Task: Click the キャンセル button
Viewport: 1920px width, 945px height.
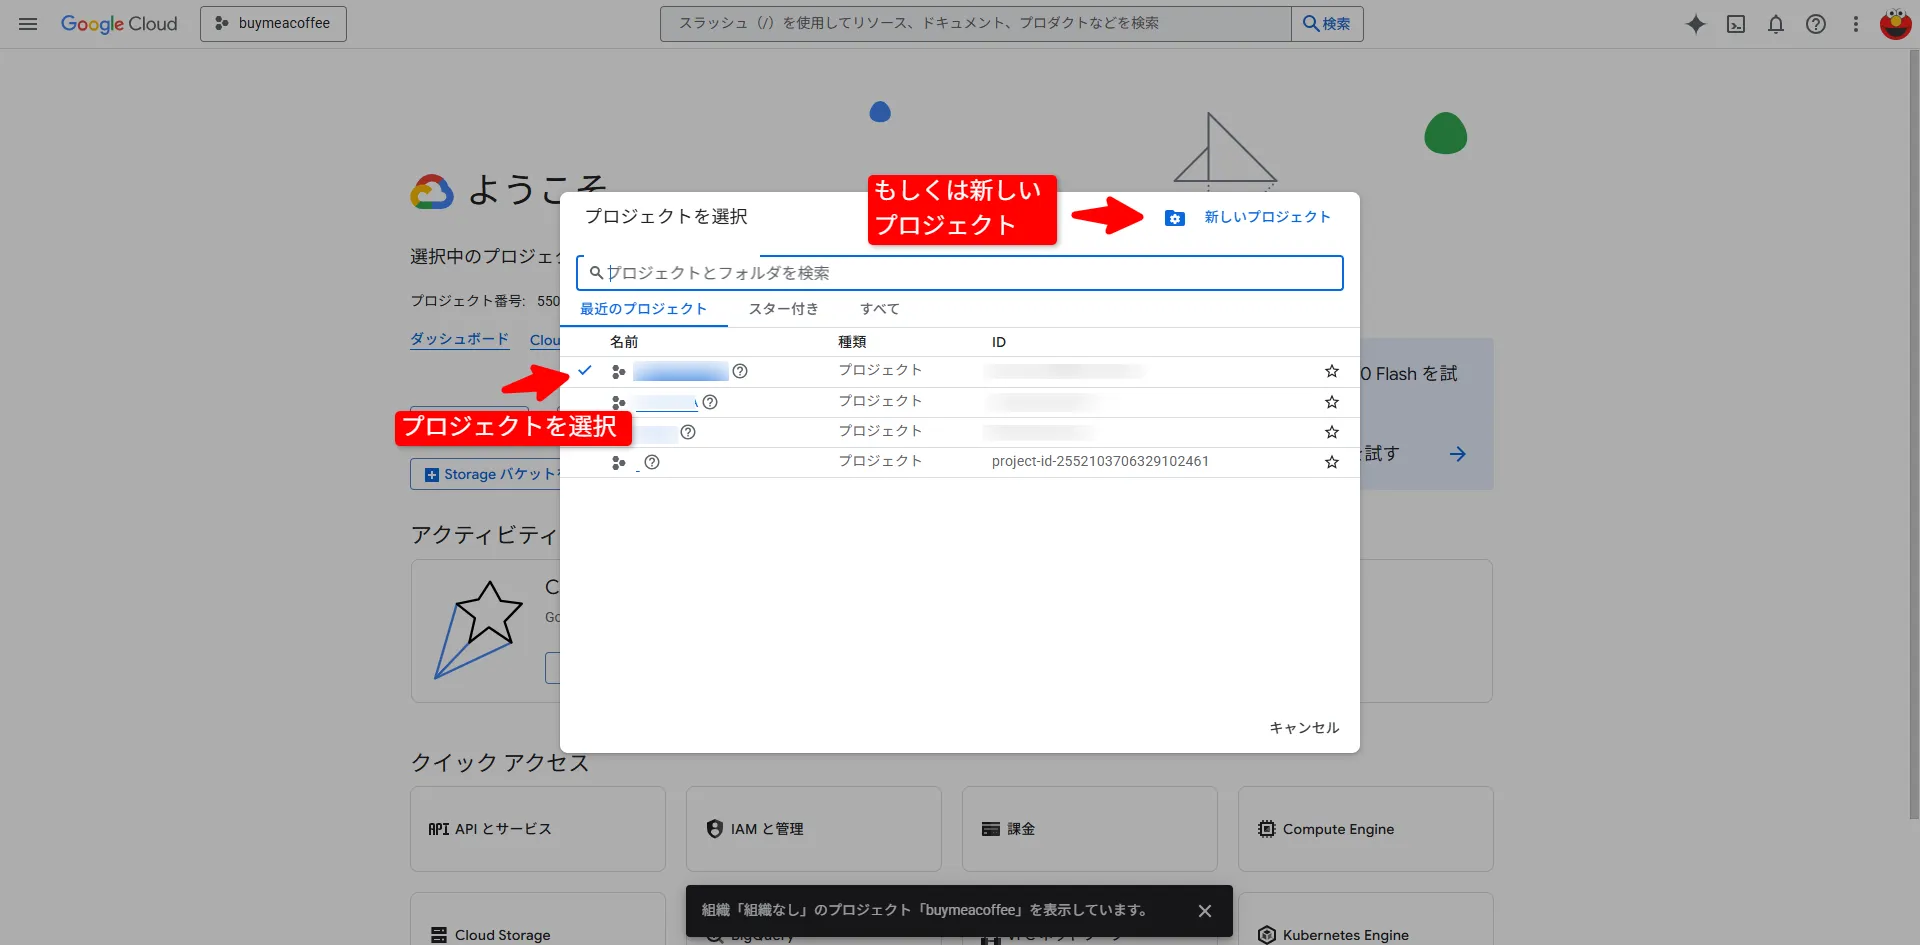Action: tap(1304, 728)
